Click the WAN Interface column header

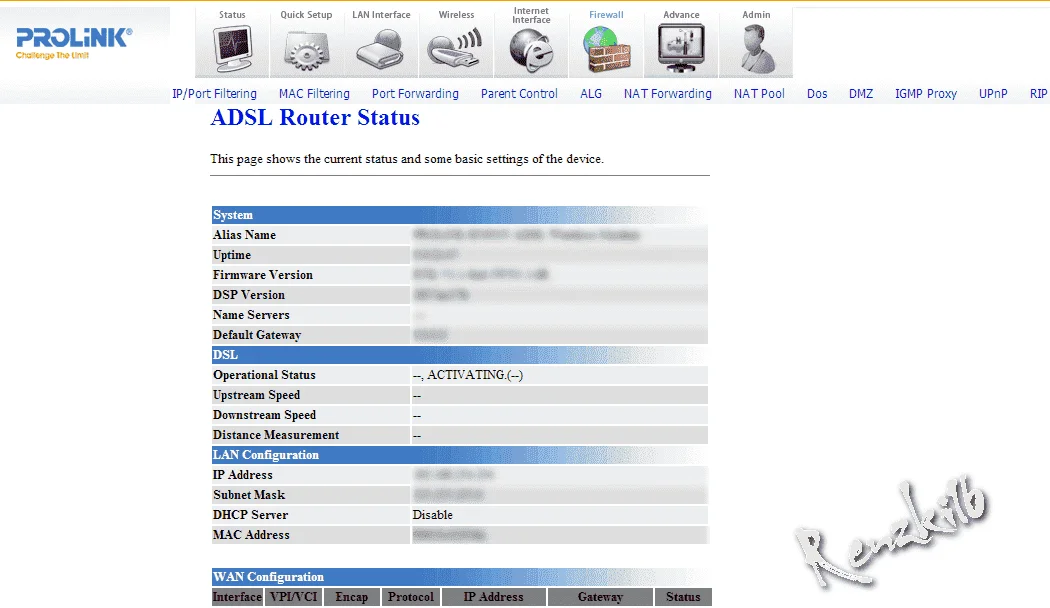[237, 597]
